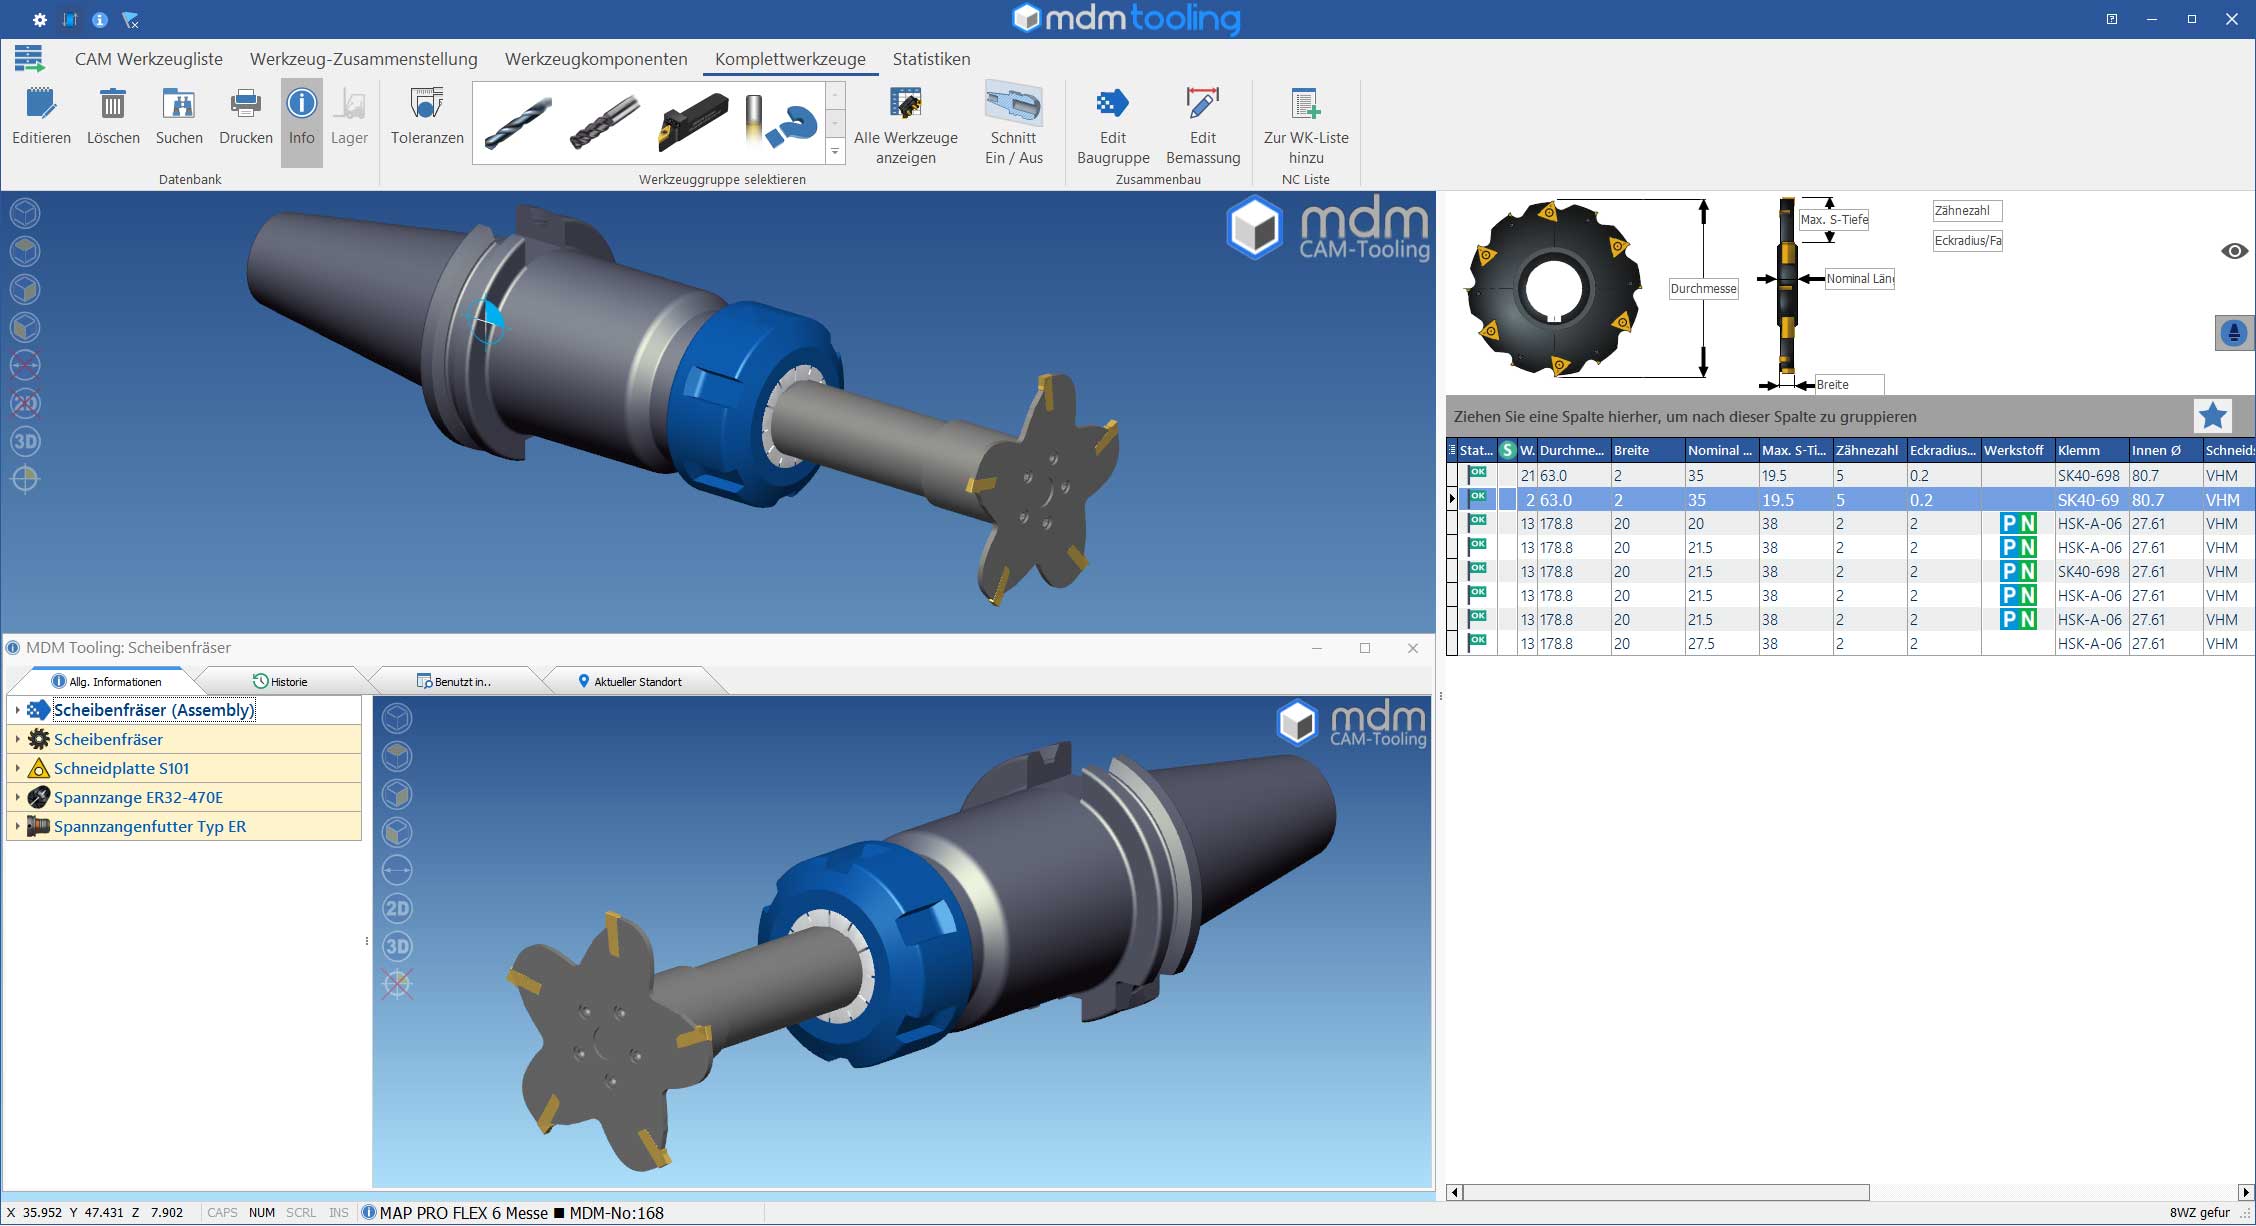This screenshot has width=2256, height=1226.
Task: Sort by the Zähnezahl column header
Action: 1866,450
